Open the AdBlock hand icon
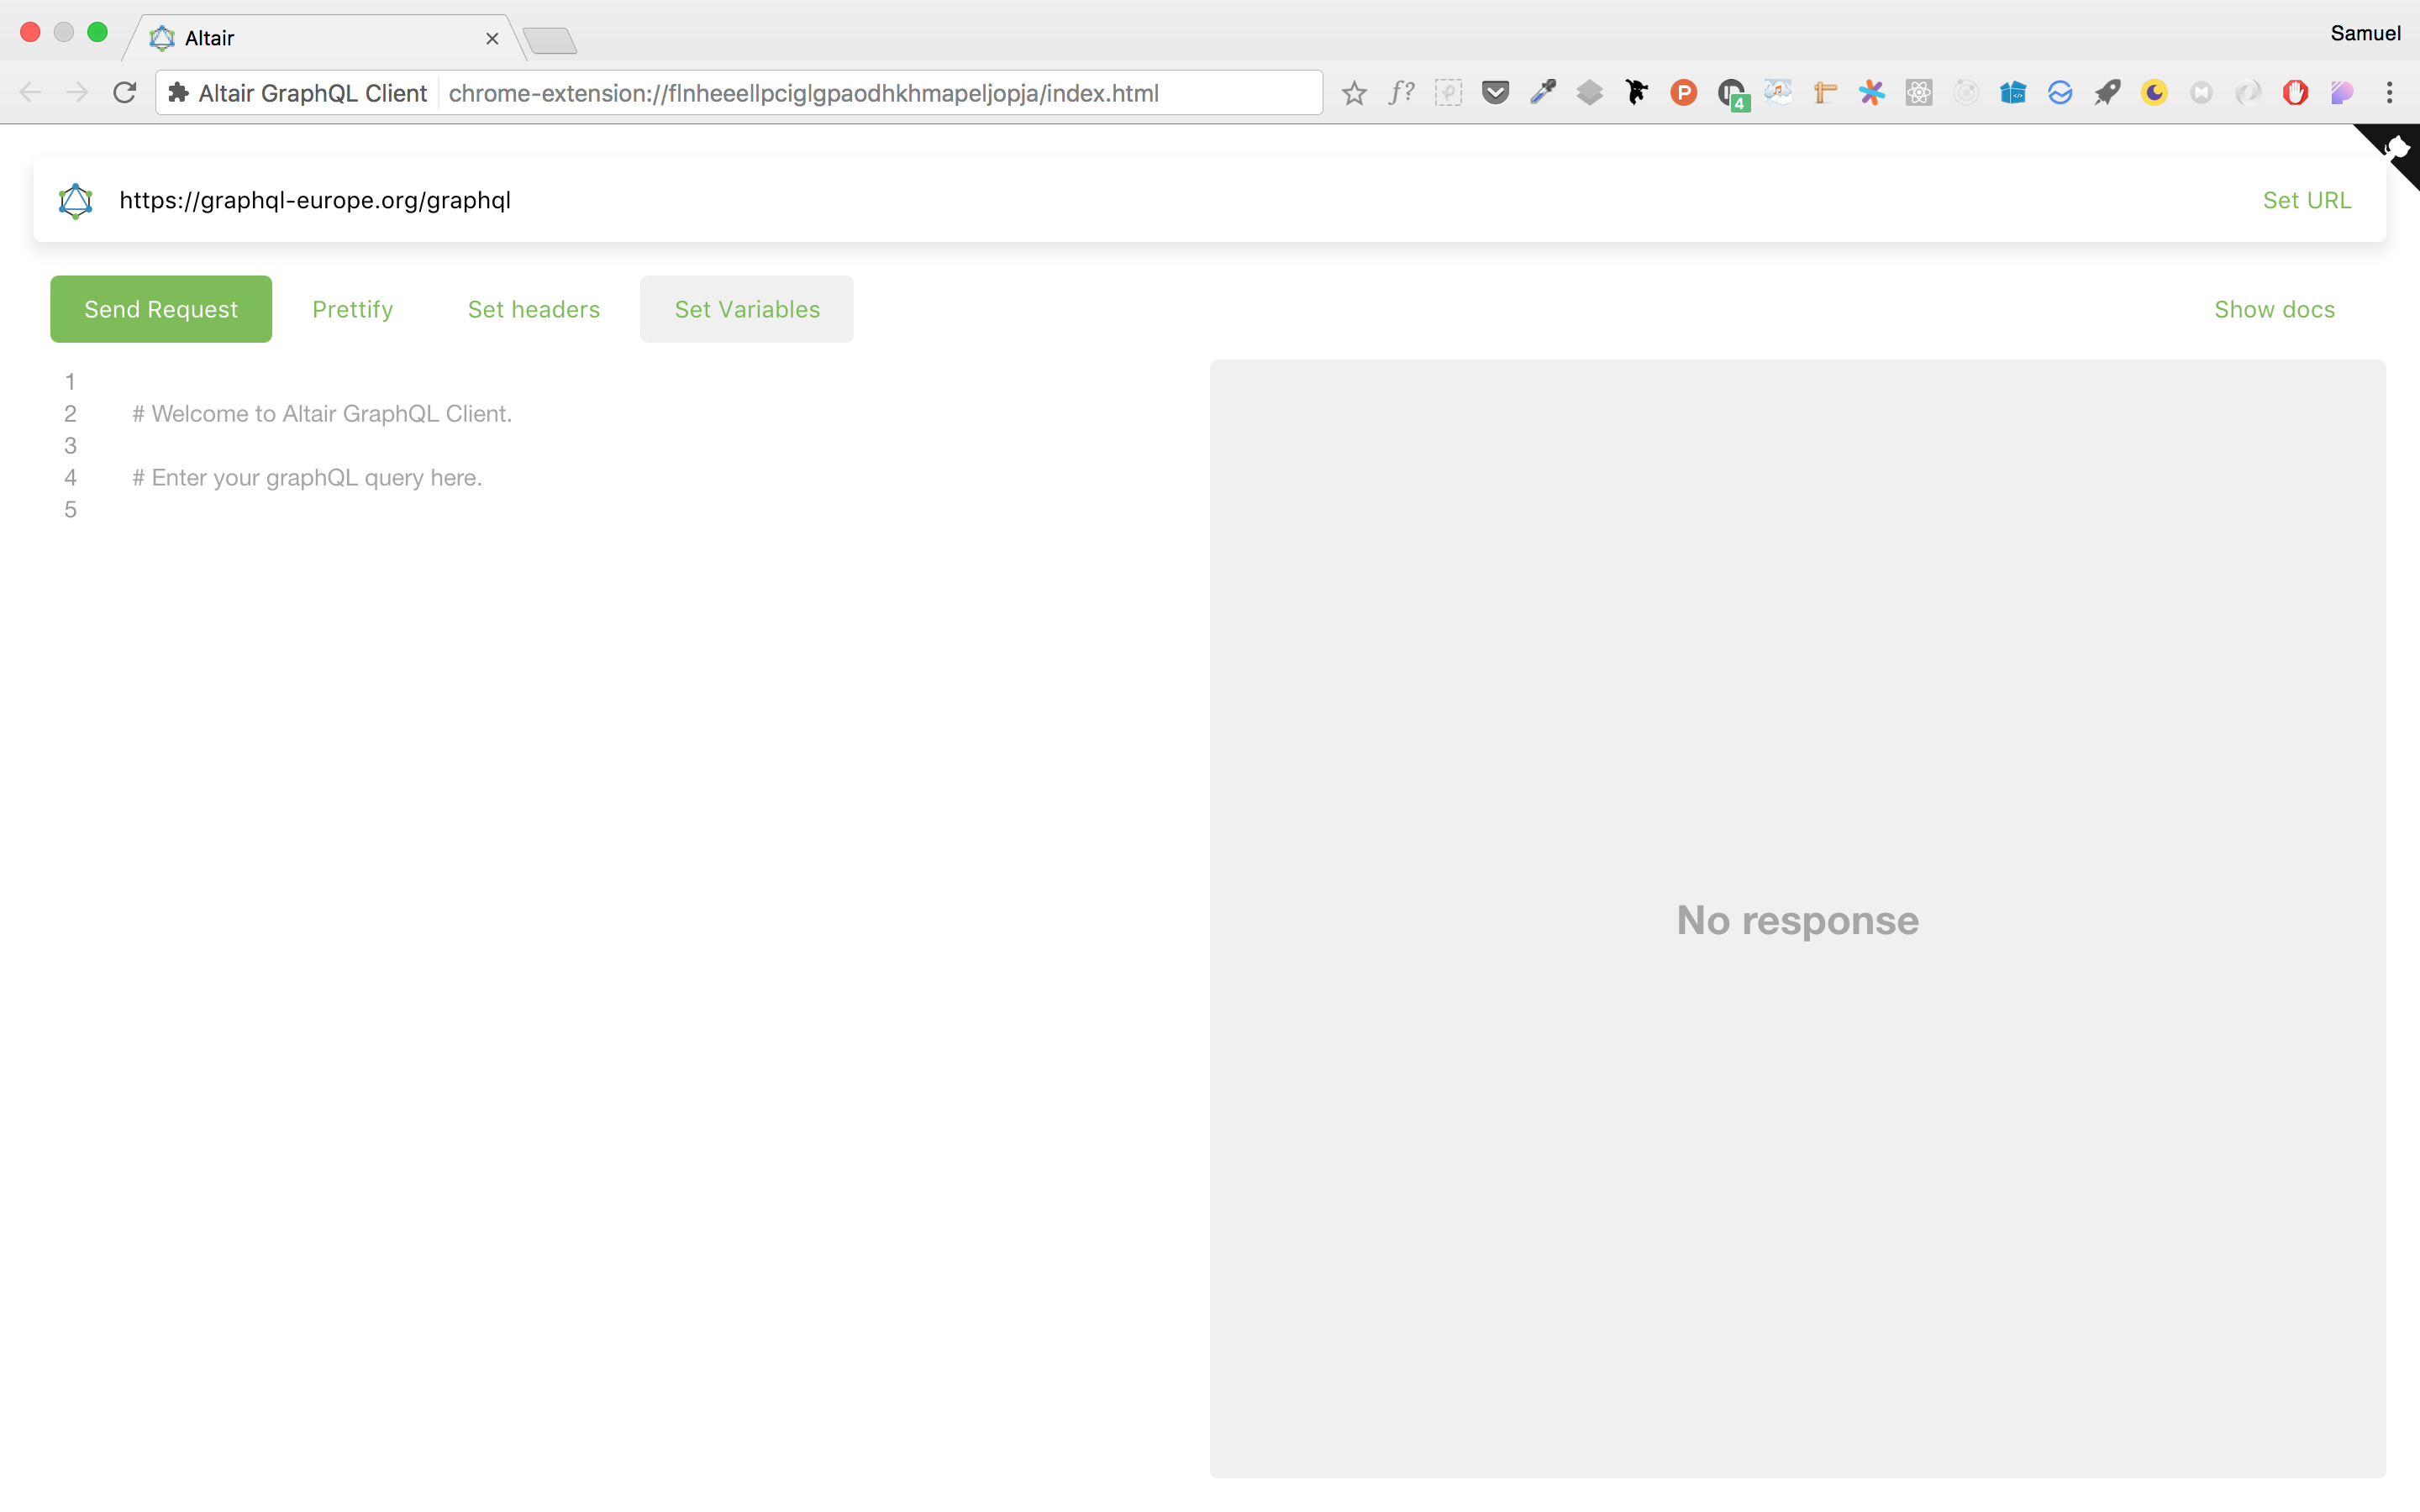Screen dimensions: 2420x1512 pos(2295,92)
